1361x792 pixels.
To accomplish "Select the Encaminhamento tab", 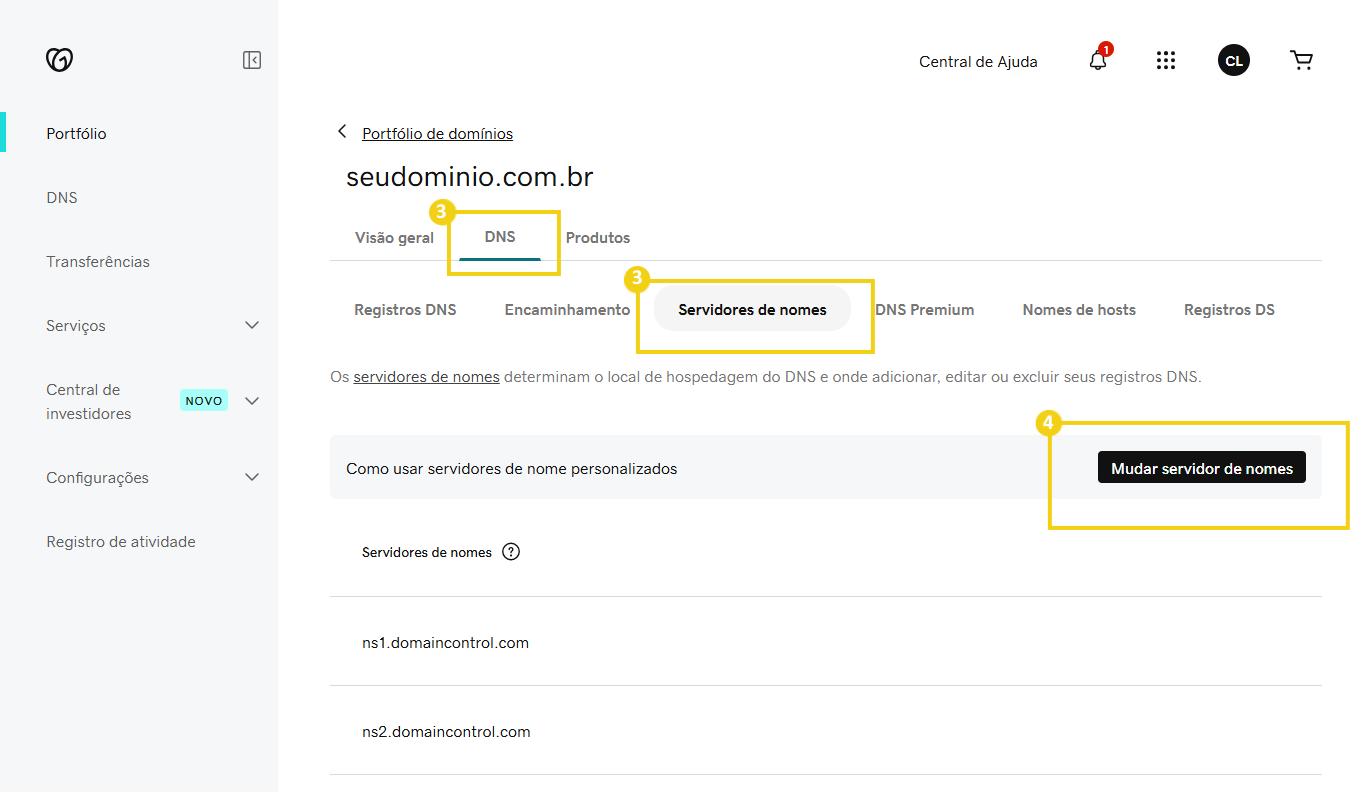I will click(x=567, y=309).
